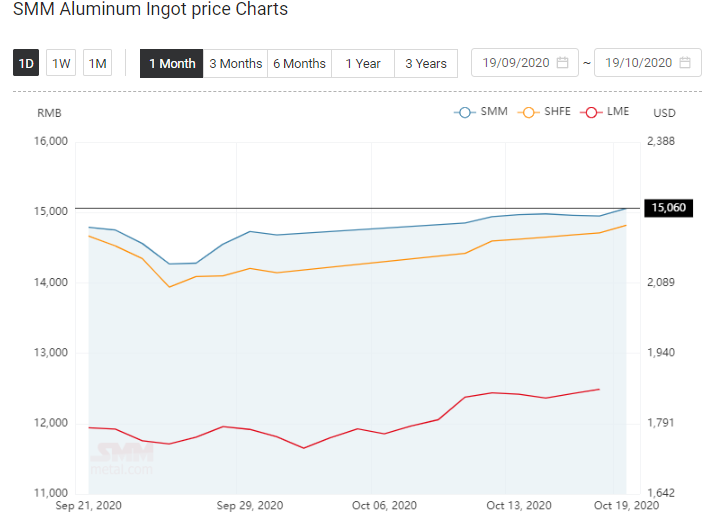Open the 1 Year range tab
The width and height of the screenshot is (722, 528).
coord(363,63)
